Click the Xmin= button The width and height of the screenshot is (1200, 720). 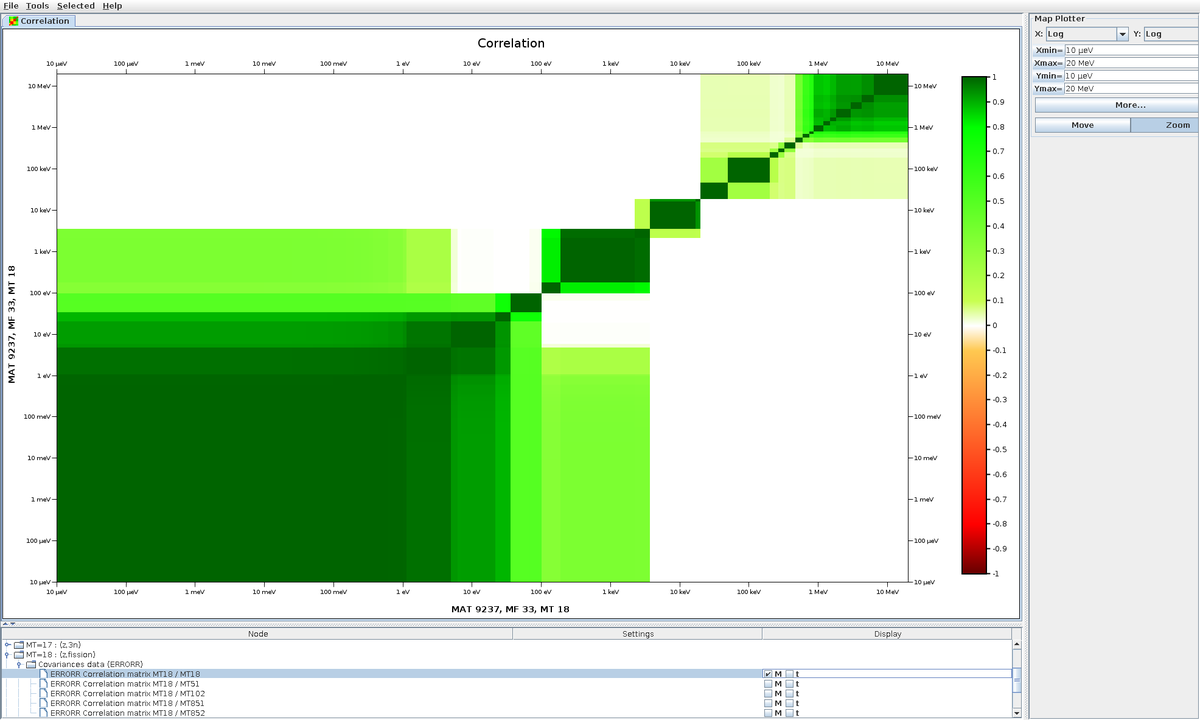(1049, 49)
